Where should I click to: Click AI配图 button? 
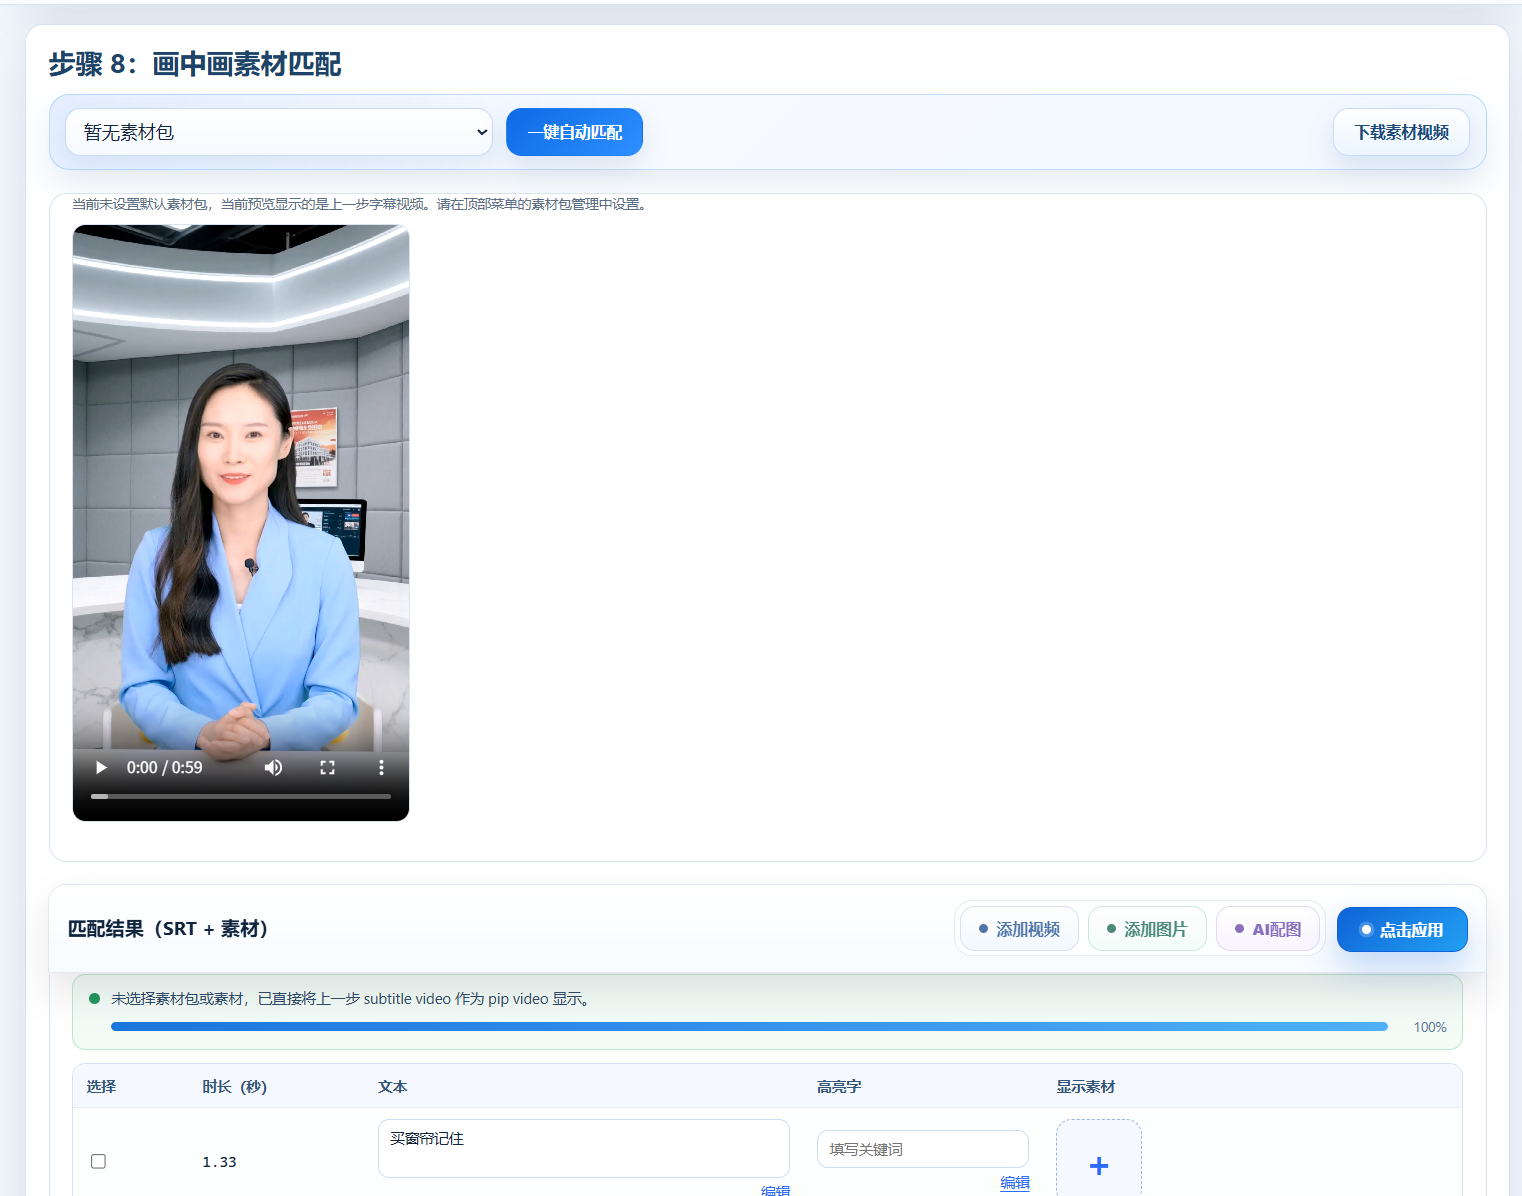pyautogui.click(x=1268, y=929)
